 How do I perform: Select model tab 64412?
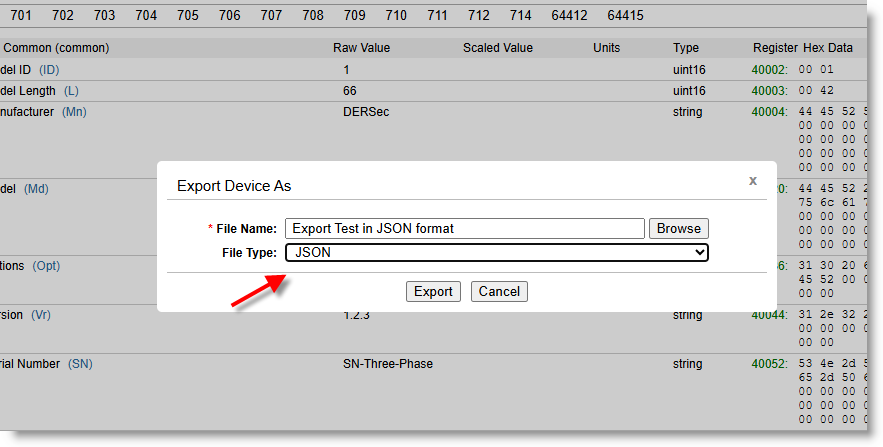569,15
